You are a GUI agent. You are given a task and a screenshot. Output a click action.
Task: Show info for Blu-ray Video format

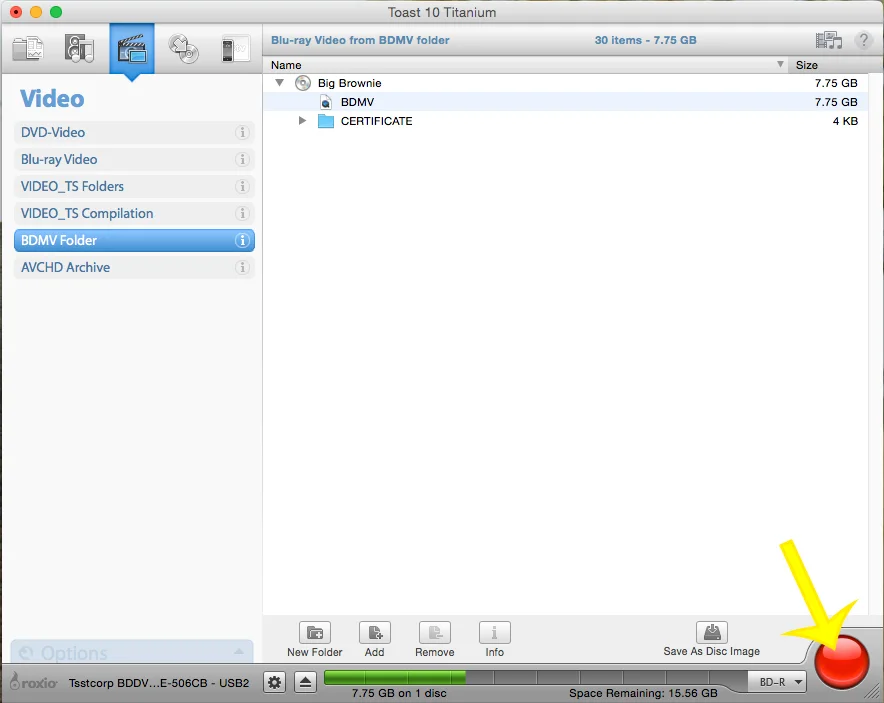[x=242, y=160]
